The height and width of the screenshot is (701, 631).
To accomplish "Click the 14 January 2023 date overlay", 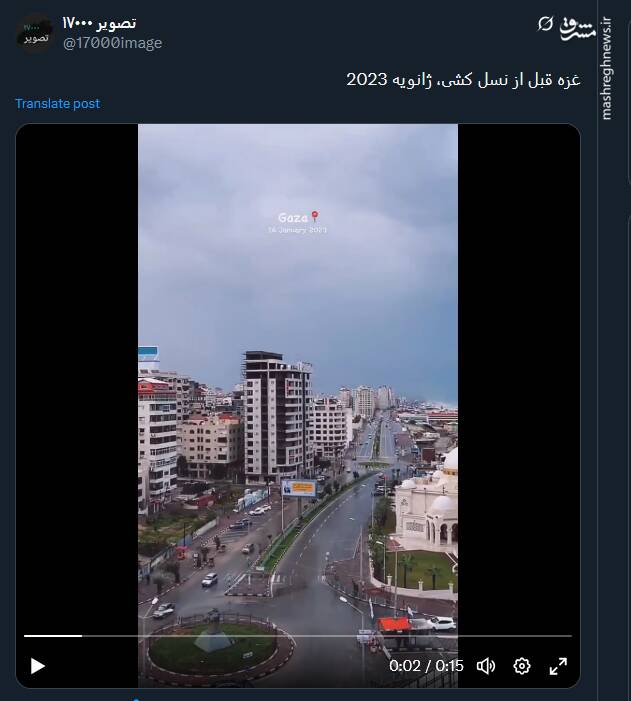I will 297,230.
